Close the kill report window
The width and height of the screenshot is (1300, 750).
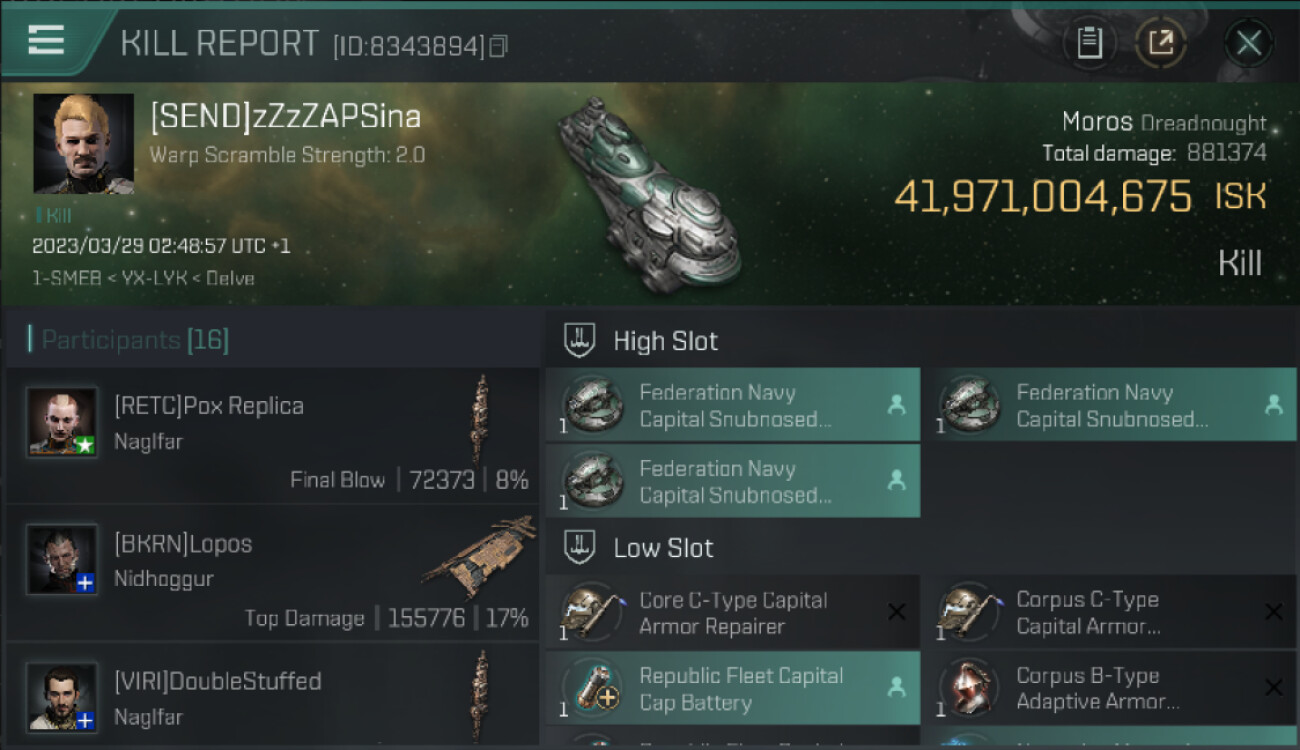(x=1248, y=43)
